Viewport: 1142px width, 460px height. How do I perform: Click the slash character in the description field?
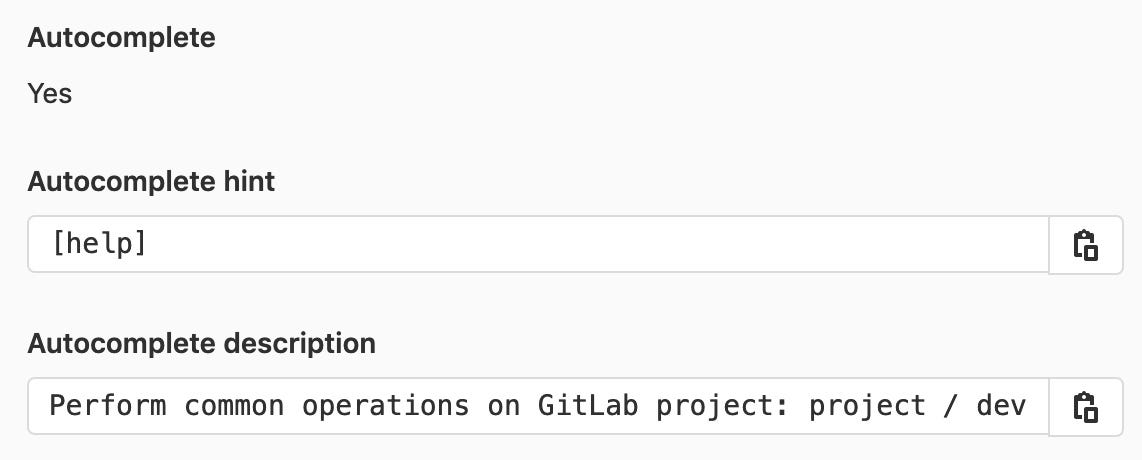pyautogui.click(x=950, y=405)
